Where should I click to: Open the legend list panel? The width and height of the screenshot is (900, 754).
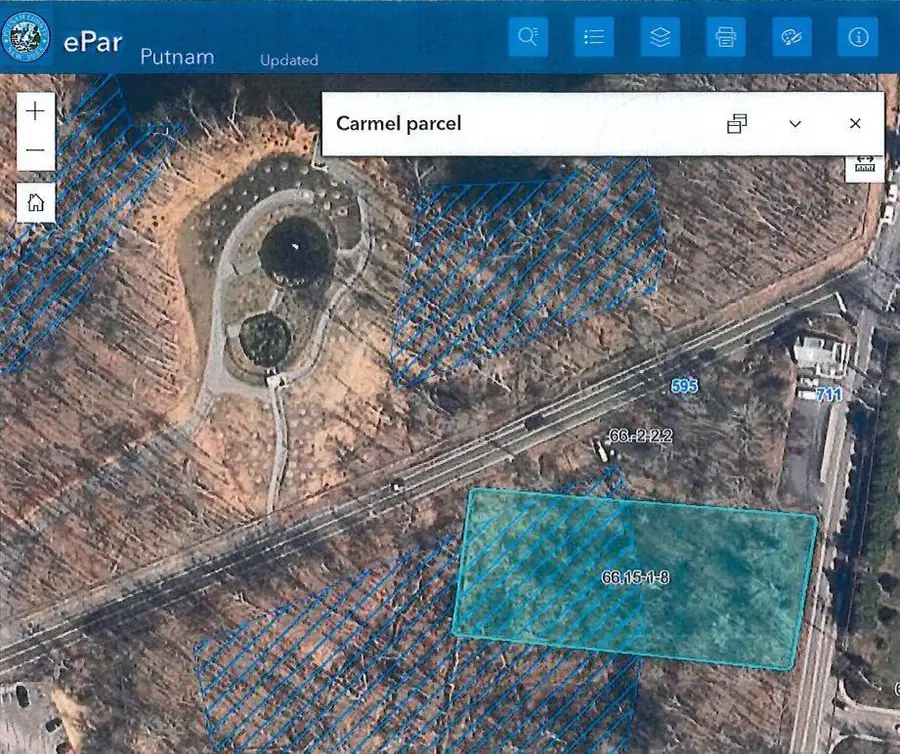point(594,37)
